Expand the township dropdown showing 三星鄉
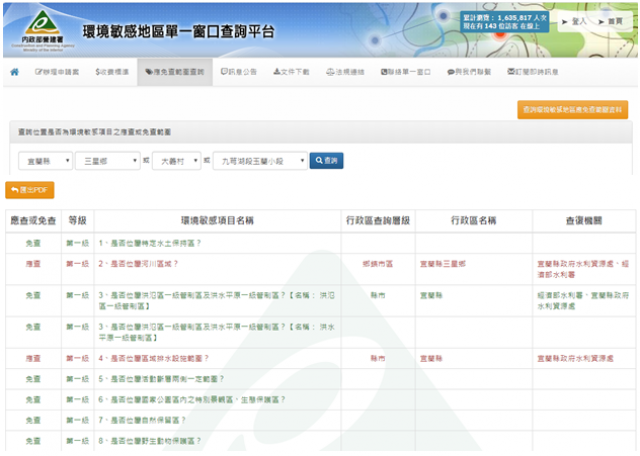Viewport: 640px width, 456px height. pyautogui.click(x=108, y=161)
